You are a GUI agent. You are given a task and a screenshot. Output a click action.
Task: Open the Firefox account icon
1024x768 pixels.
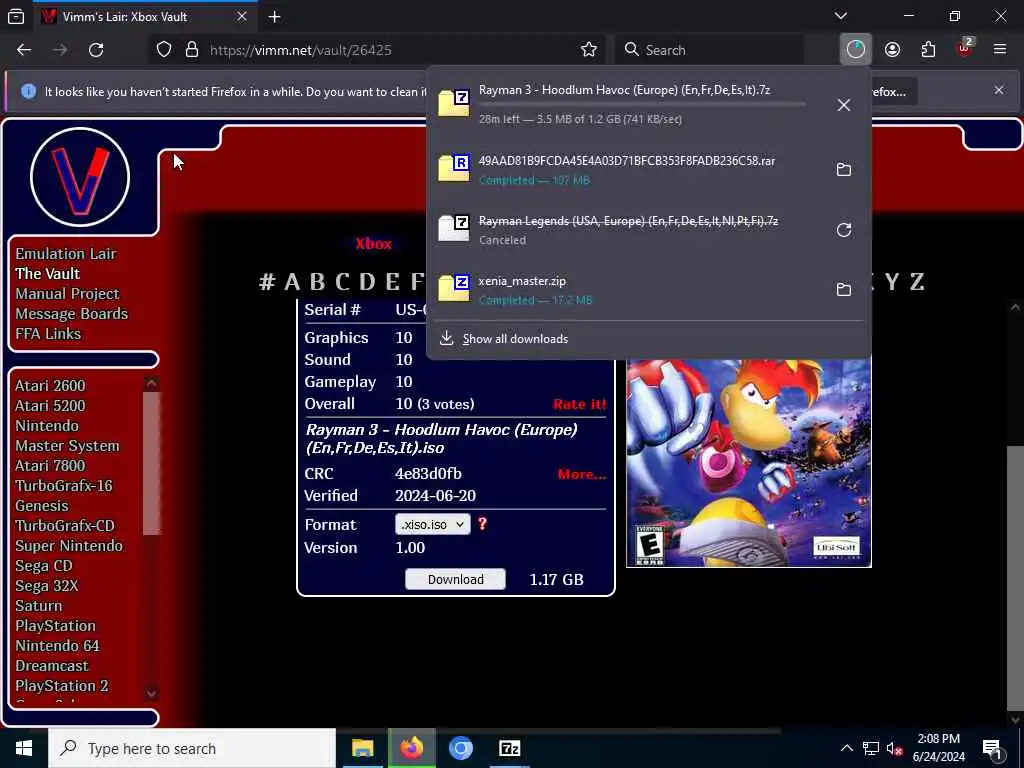892,50
